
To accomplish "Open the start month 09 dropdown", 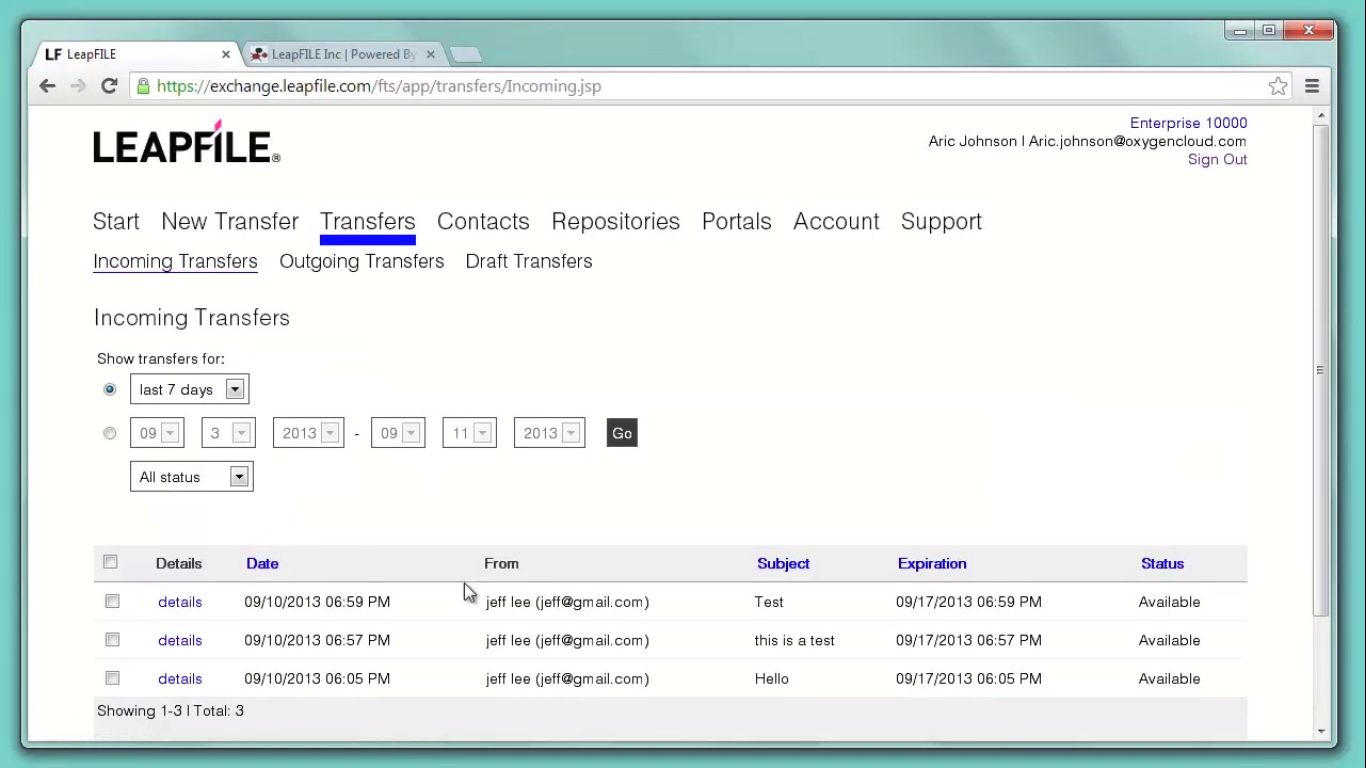I will pyautogui.click(x=156, y=433).
